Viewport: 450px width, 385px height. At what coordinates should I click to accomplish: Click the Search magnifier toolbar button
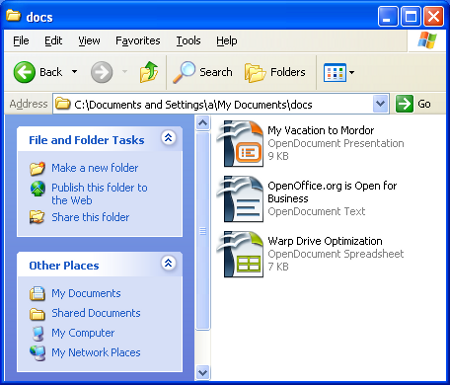coord(203,72)
